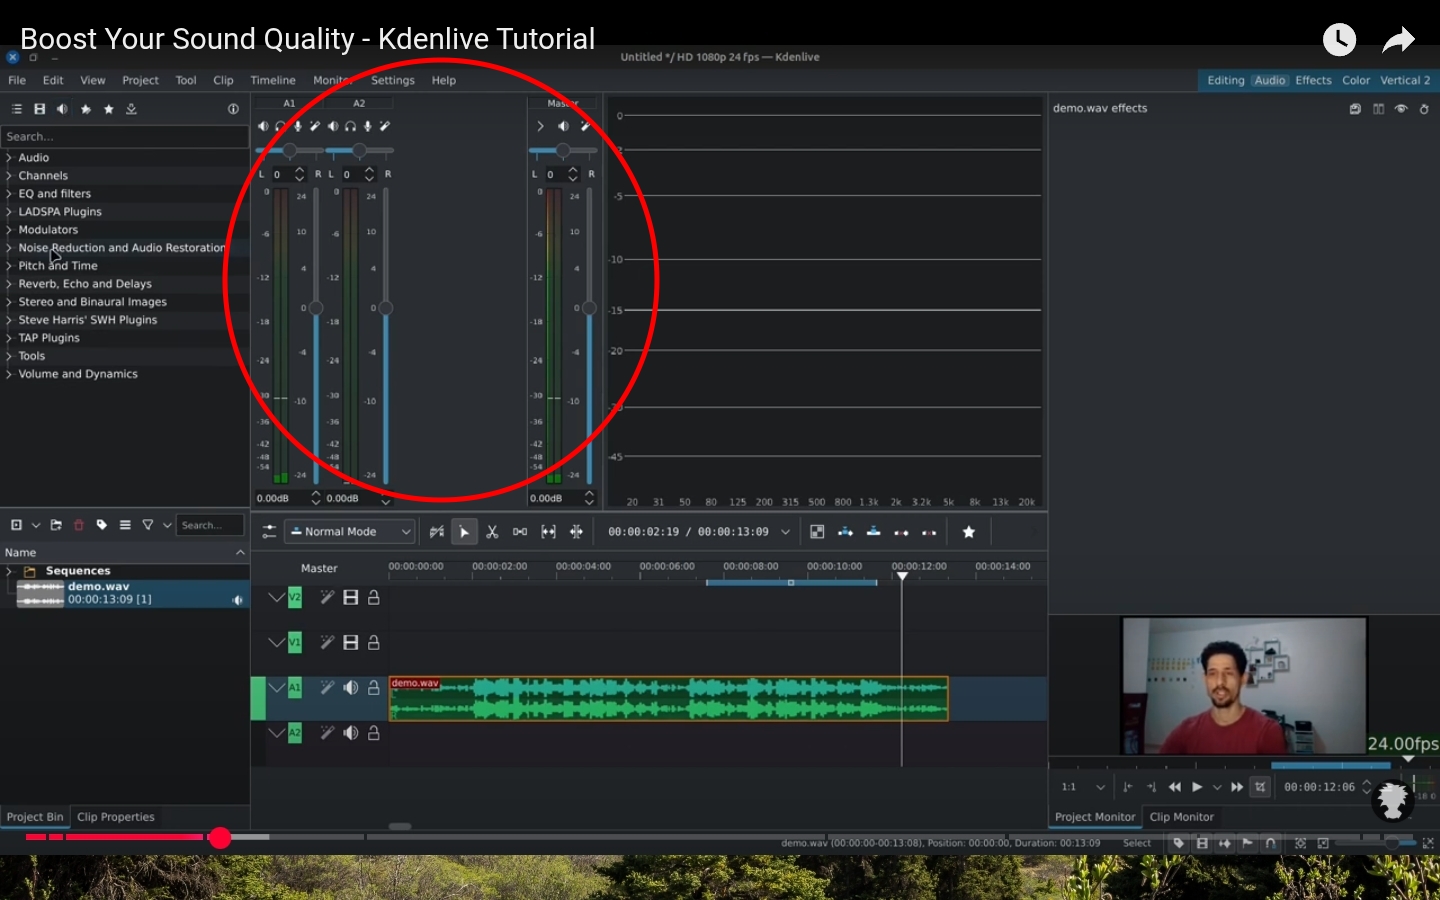Expand the Audio effects category
Viewport: 1440px width, 900px height.
tap(9, 158)
